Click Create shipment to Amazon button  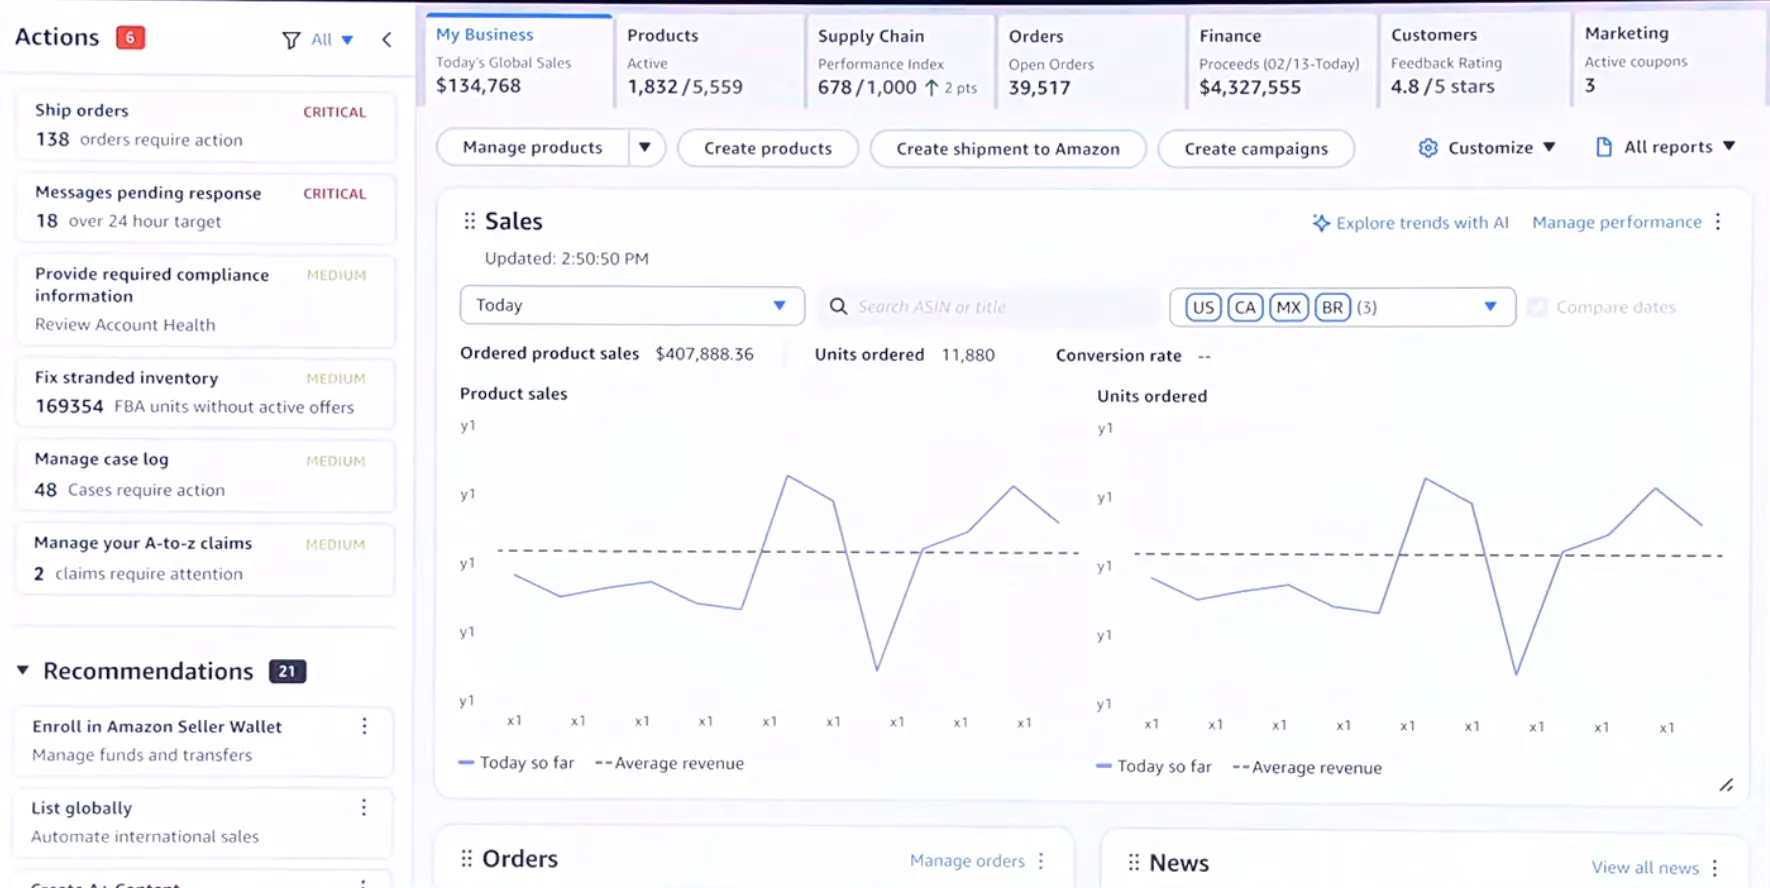click(x=1008, y=149)
